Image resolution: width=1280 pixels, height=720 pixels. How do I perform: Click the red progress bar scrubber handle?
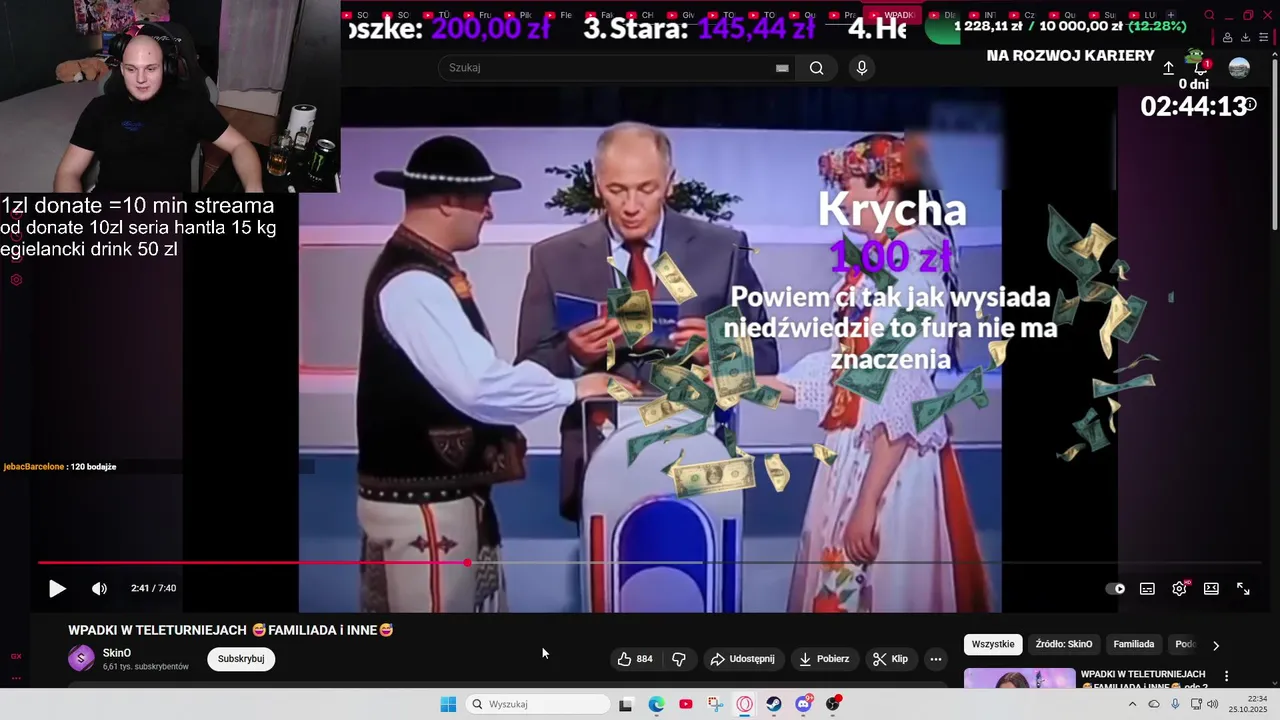tap(467, 563)
